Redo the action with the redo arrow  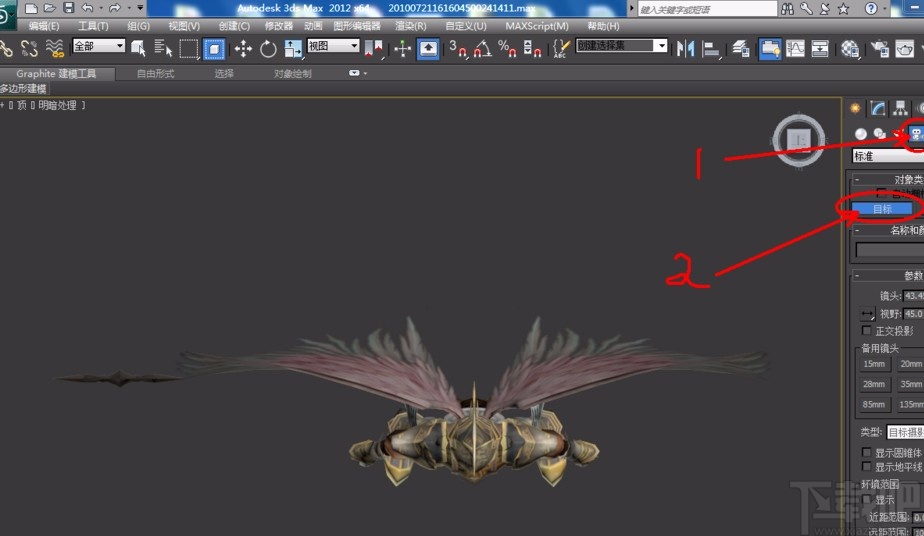(x=115, y=8)
